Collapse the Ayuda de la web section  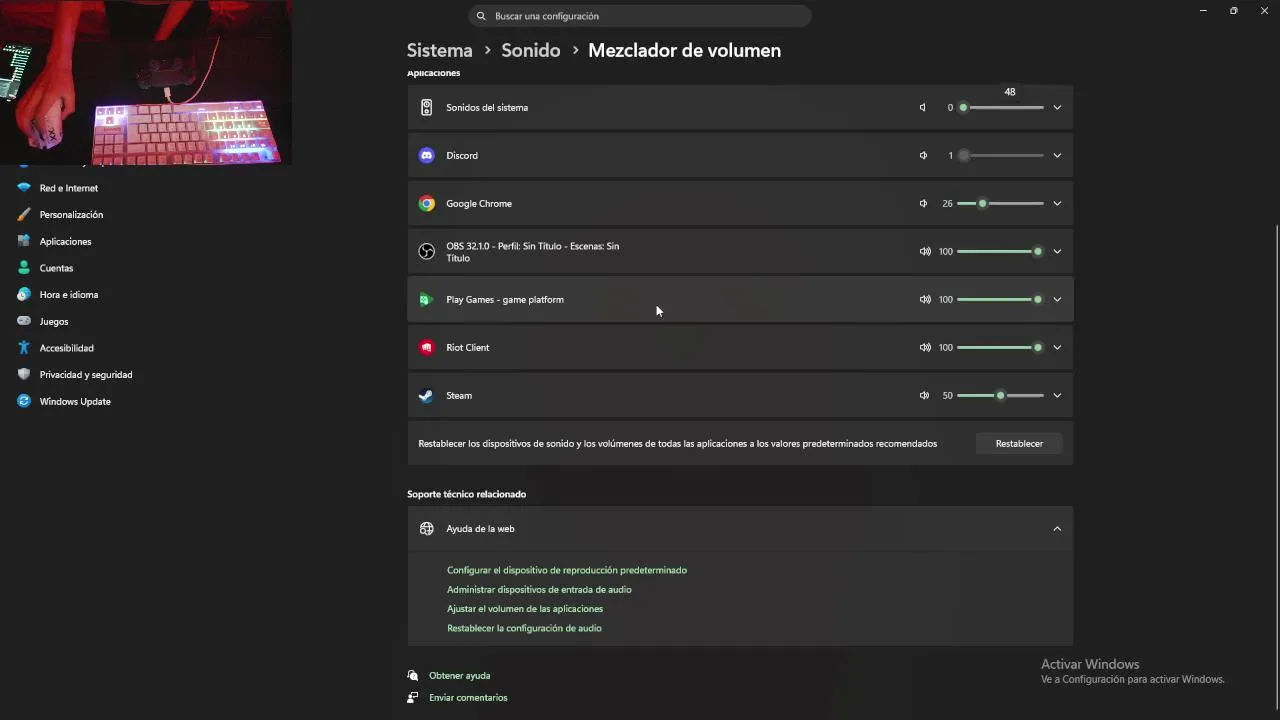[x=1057, y=529]
